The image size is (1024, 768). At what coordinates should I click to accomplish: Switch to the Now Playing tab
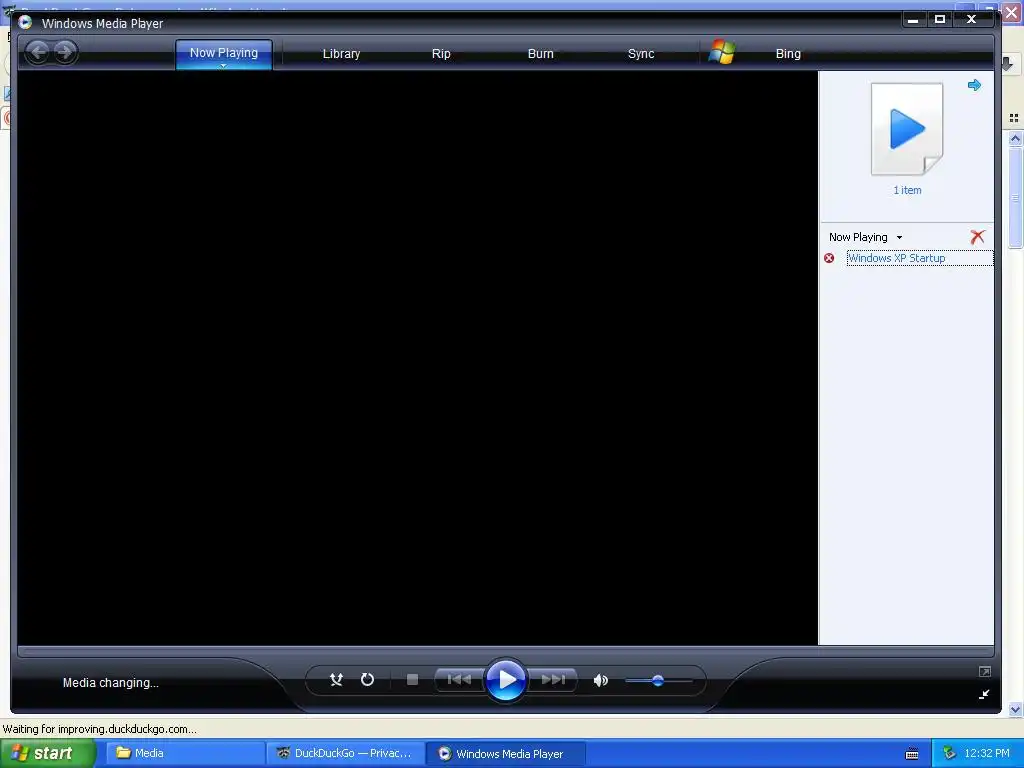[223, 52]
